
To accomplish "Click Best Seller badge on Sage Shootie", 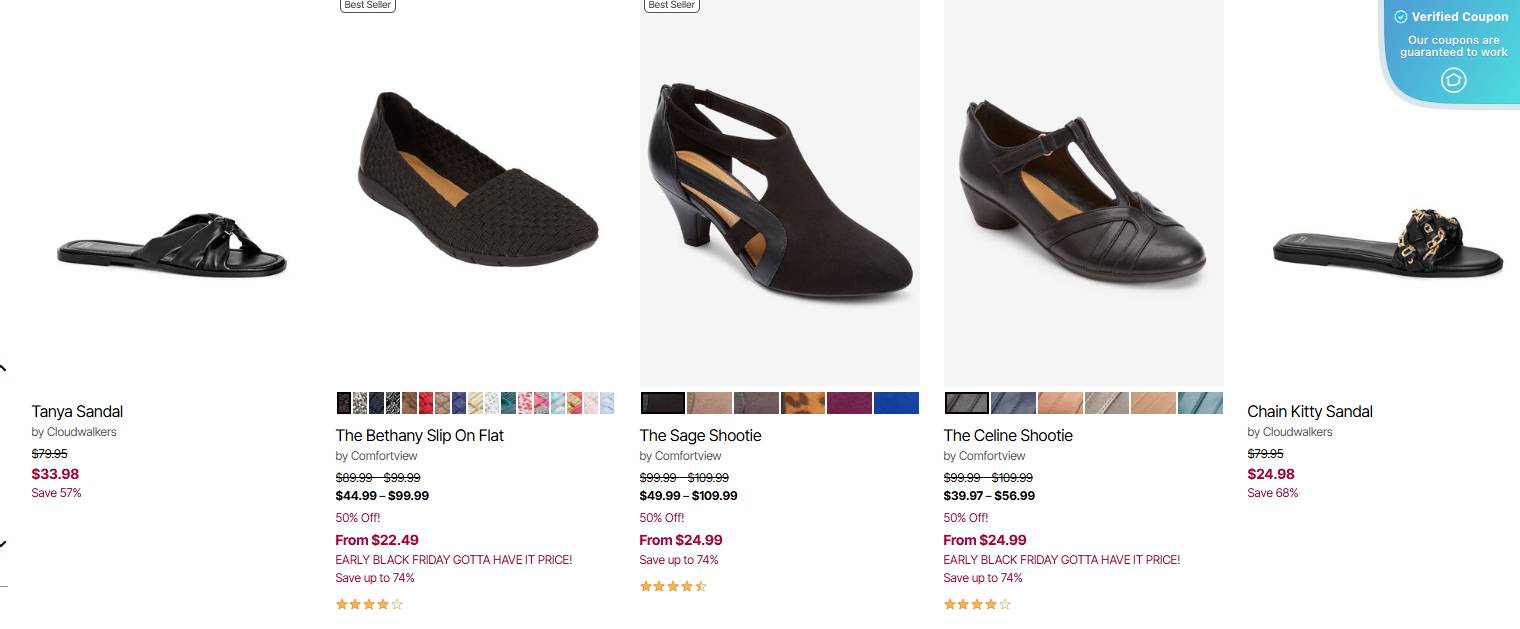I will pos(672,5).
